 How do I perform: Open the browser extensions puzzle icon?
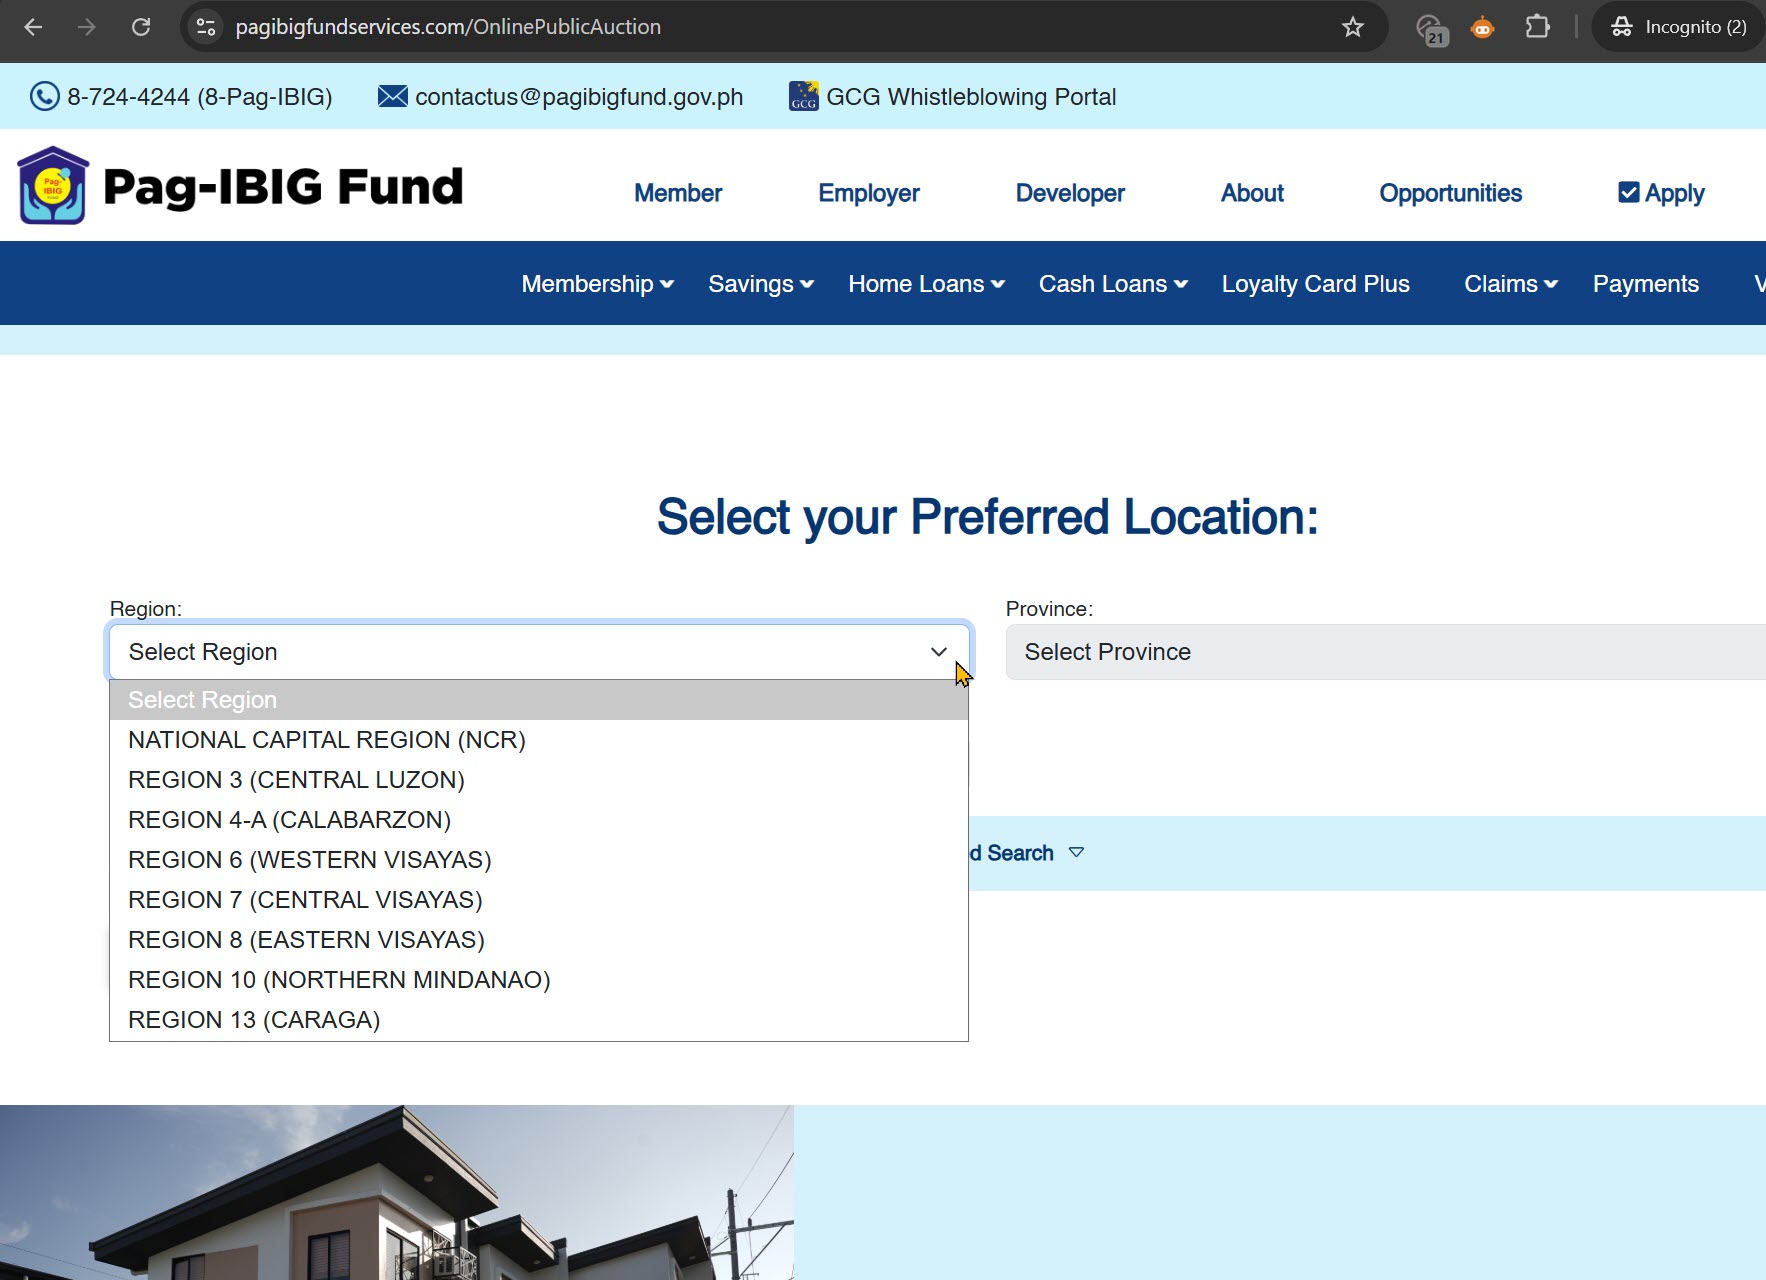(x=1537, y=27)
